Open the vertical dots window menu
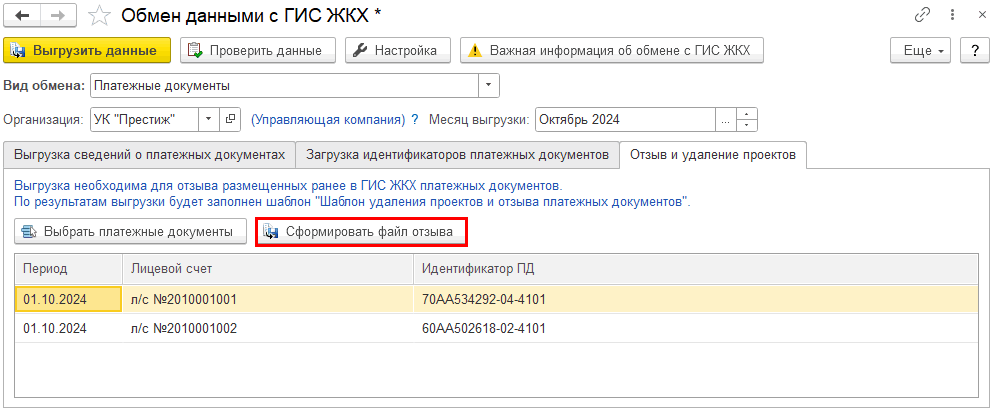This screenshot has height=408, width=998. point(949,16)
